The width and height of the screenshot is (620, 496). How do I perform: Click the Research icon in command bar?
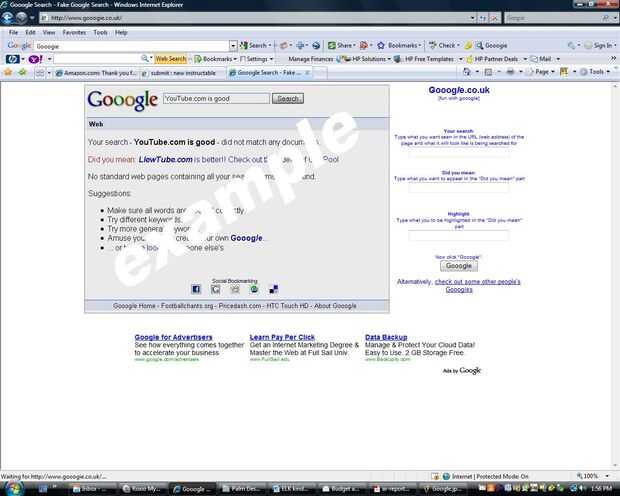point(564,72)
